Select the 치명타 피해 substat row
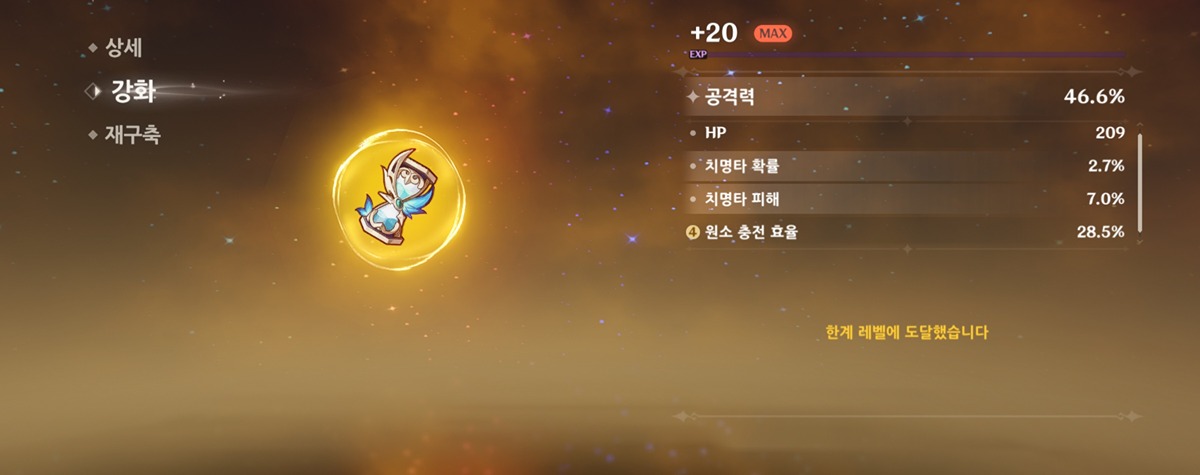This screenshot has height=475, width=1200. pos(905,198)
